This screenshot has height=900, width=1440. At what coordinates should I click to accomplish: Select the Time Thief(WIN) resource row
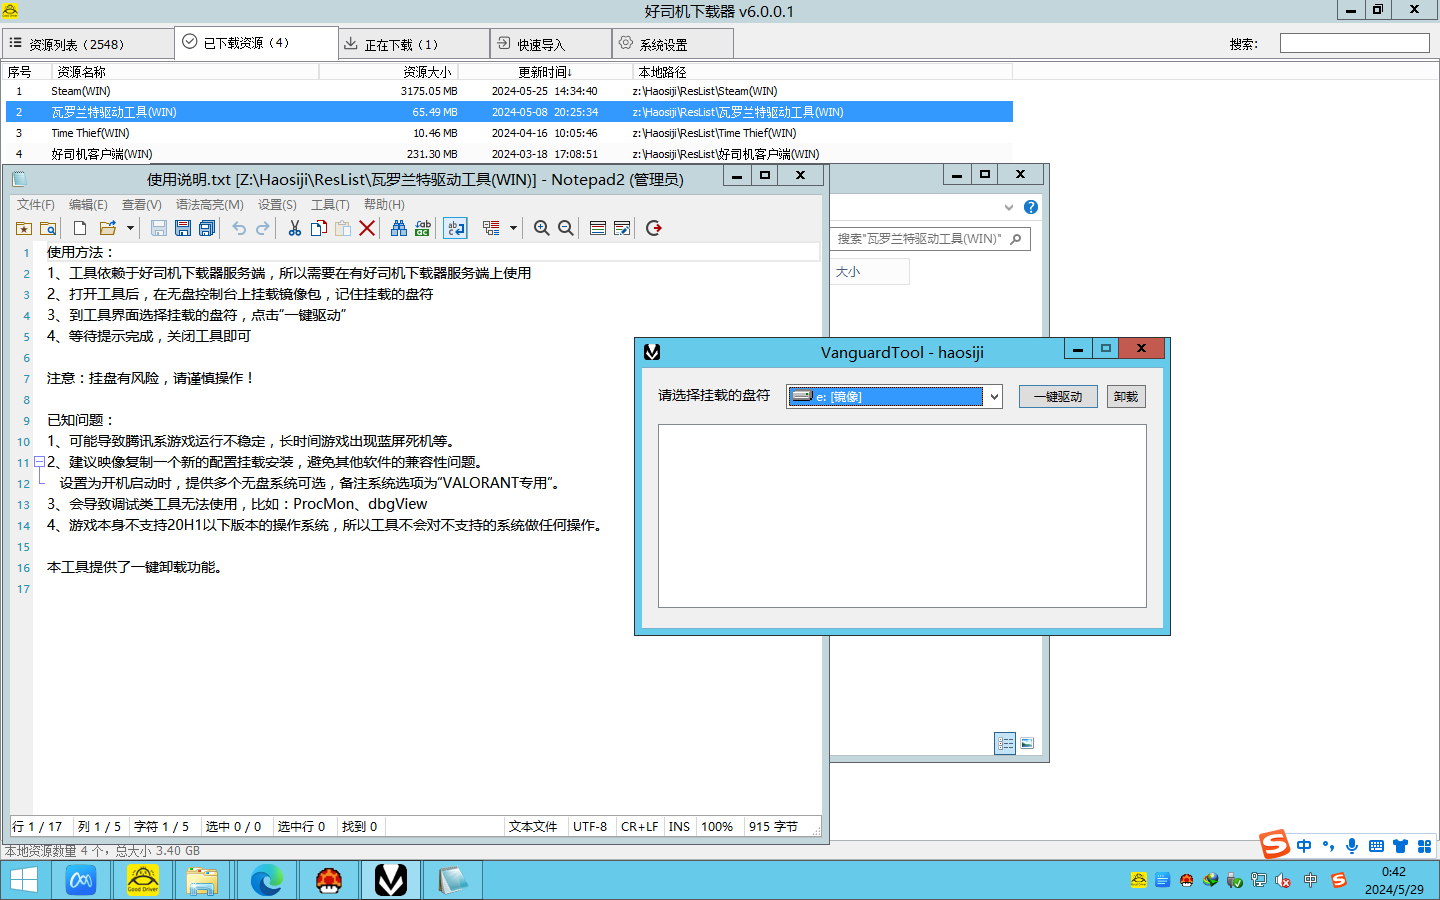point(508,133)
